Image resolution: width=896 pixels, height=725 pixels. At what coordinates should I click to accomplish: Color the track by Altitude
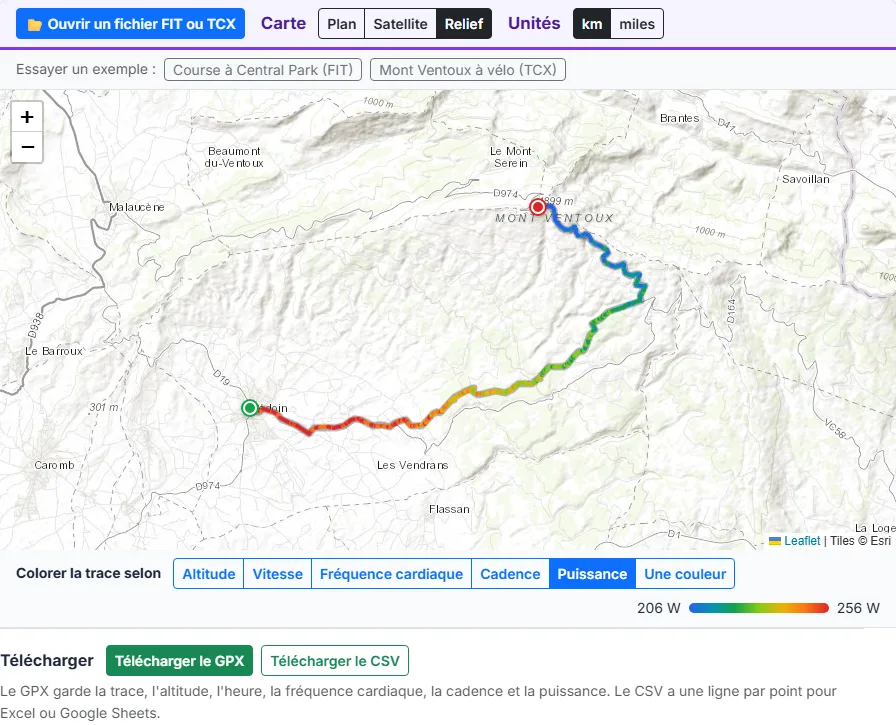coord(209,574)
